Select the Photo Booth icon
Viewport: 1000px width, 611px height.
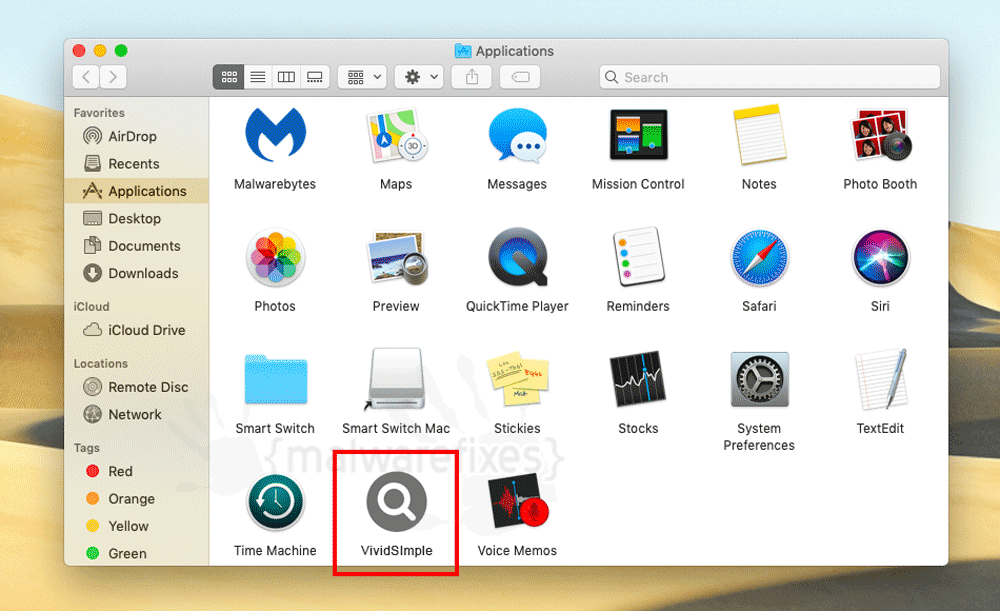(880, 135)
